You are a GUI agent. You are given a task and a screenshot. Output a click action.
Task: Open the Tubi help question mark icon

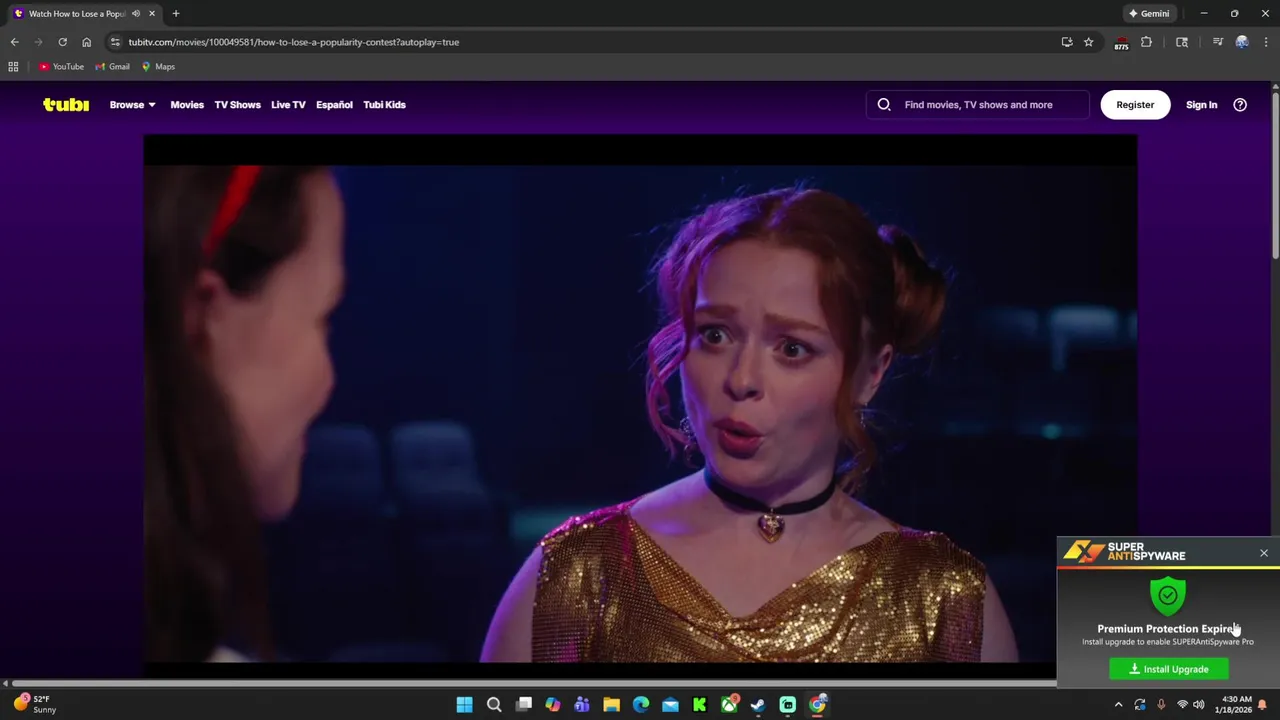[1240, 104]
